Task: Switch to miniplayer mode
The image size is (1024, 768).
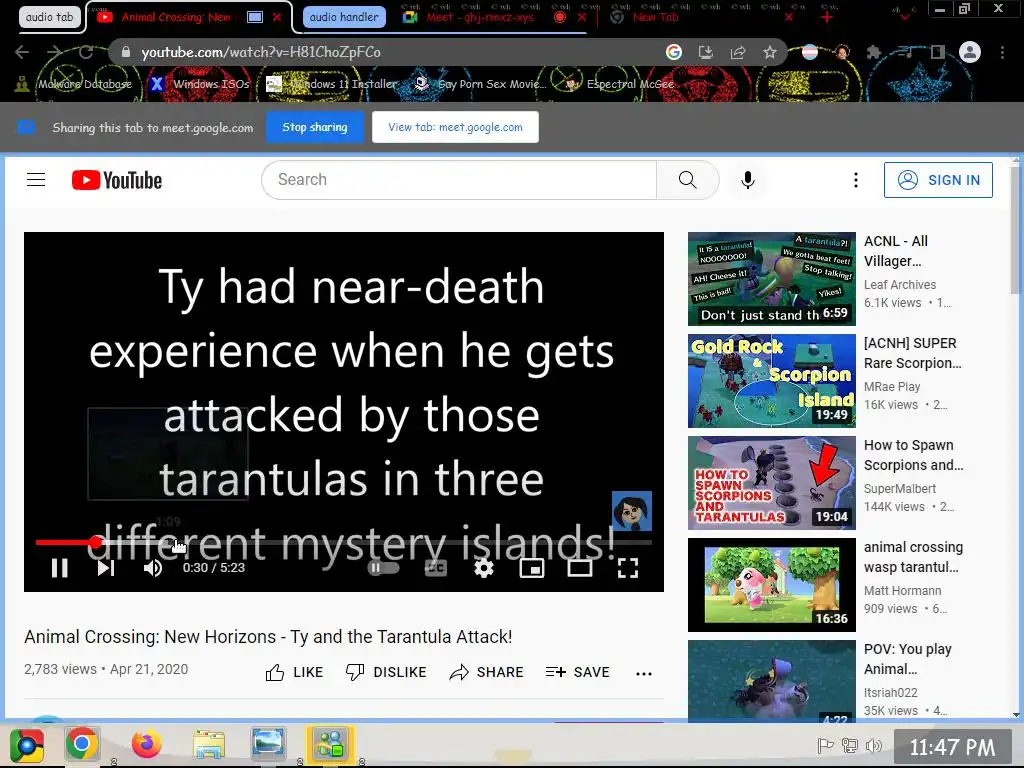Action: coord(532,568)
